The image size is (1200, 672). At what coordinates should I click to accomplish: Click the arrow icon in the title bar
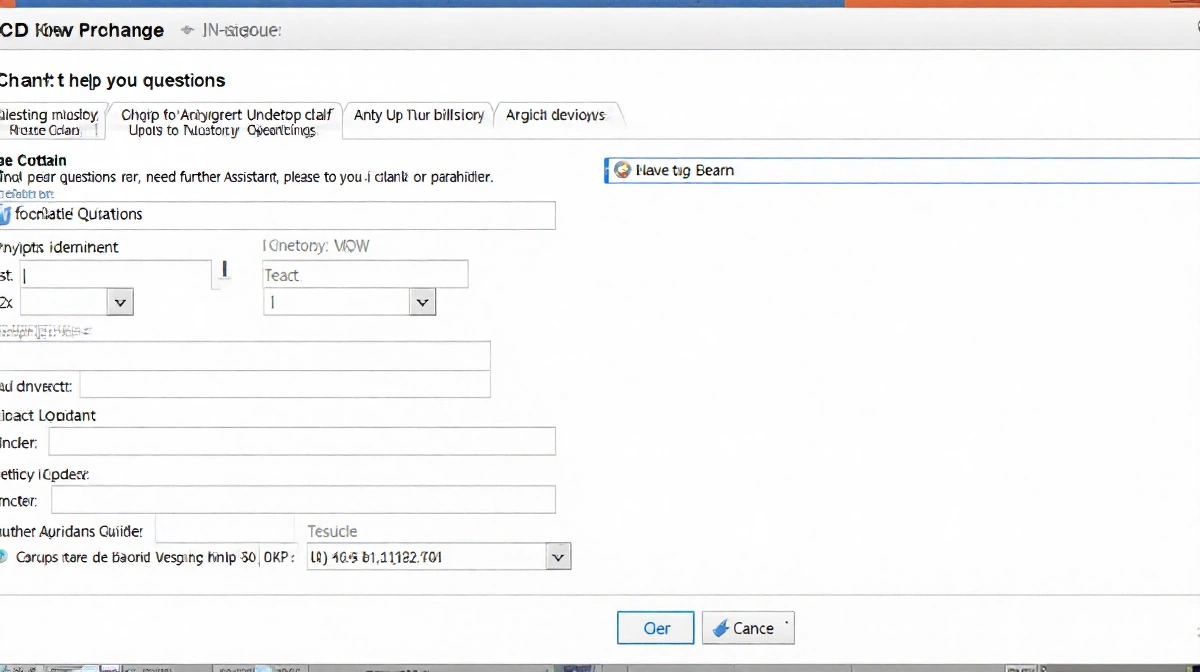[186, 31]
